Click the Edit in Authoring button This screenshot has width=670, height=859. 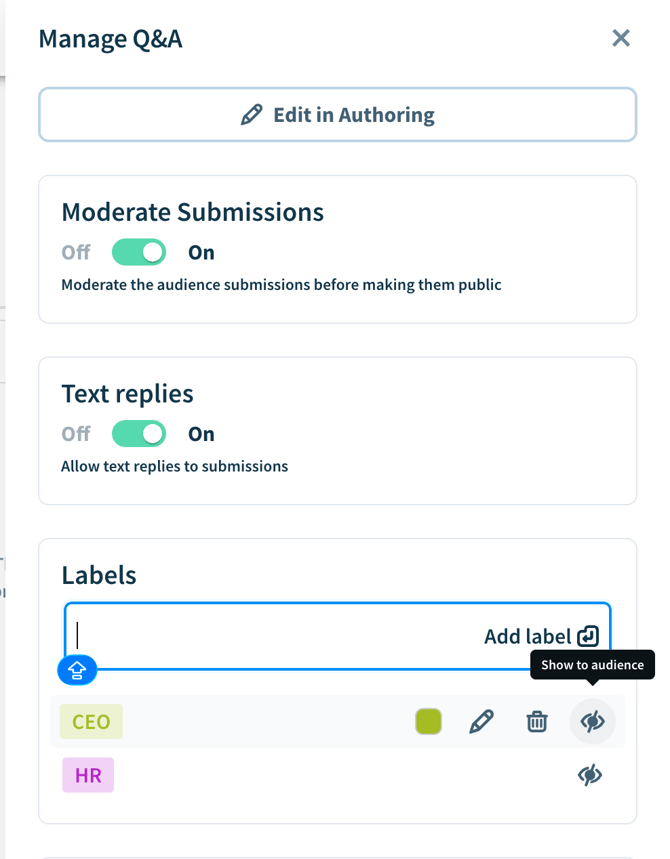tap(337, 115)
